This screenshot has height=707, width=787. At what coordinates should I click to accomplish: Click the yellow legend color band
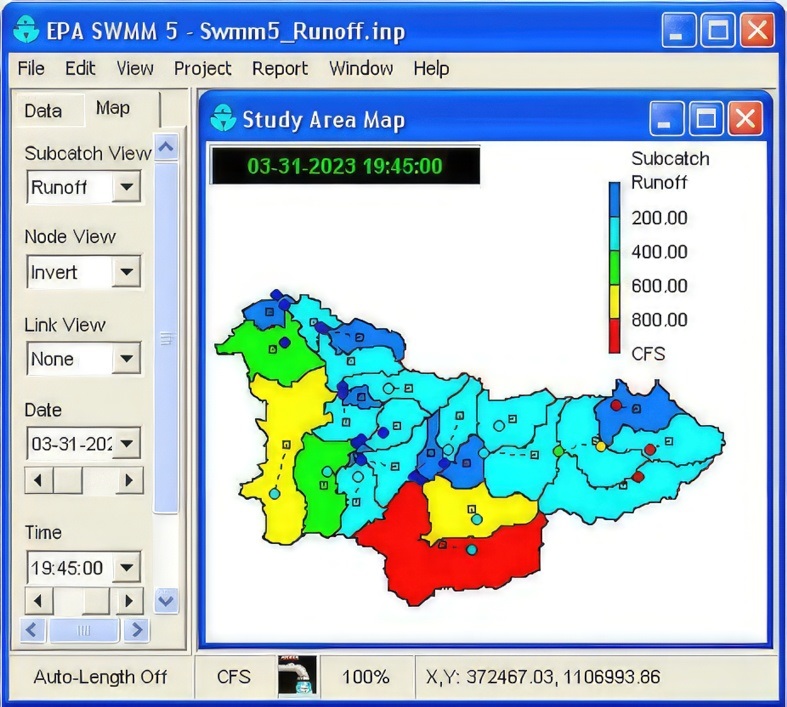[x=614, y=302]
